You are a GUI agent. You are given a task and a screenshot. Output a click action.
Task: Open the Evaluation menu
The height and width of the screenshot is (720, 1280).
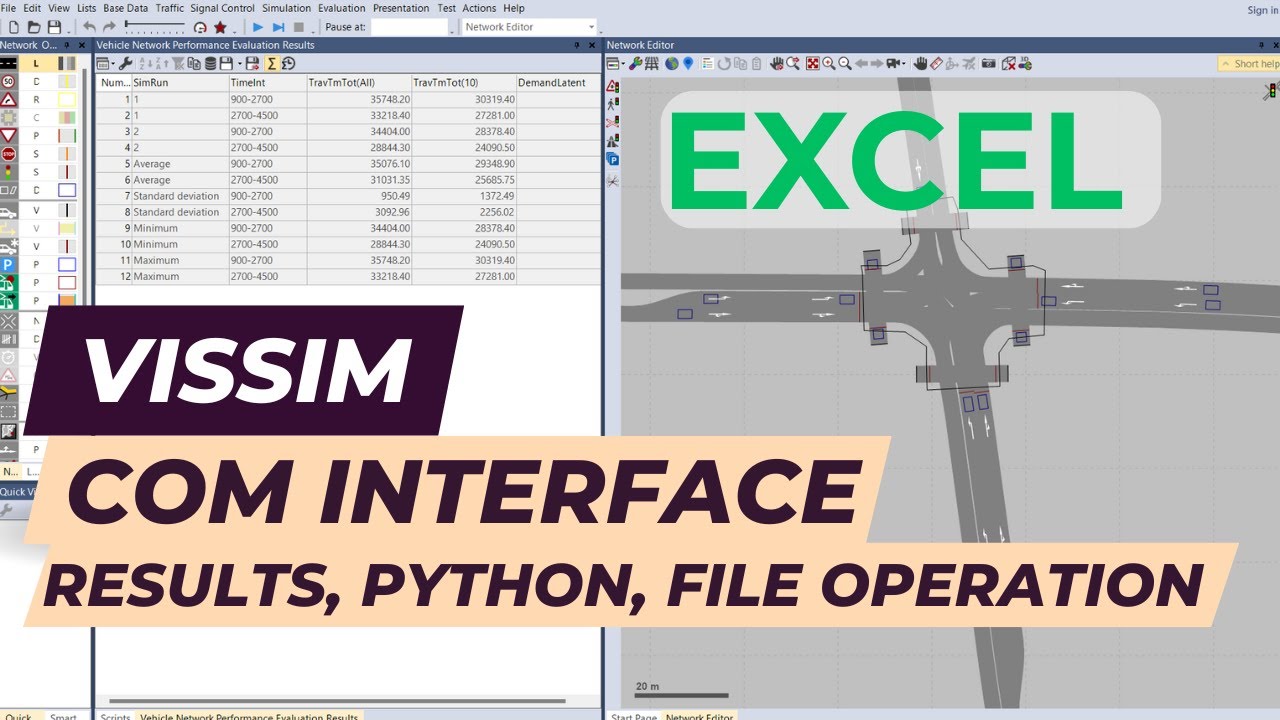pos(342,8)
